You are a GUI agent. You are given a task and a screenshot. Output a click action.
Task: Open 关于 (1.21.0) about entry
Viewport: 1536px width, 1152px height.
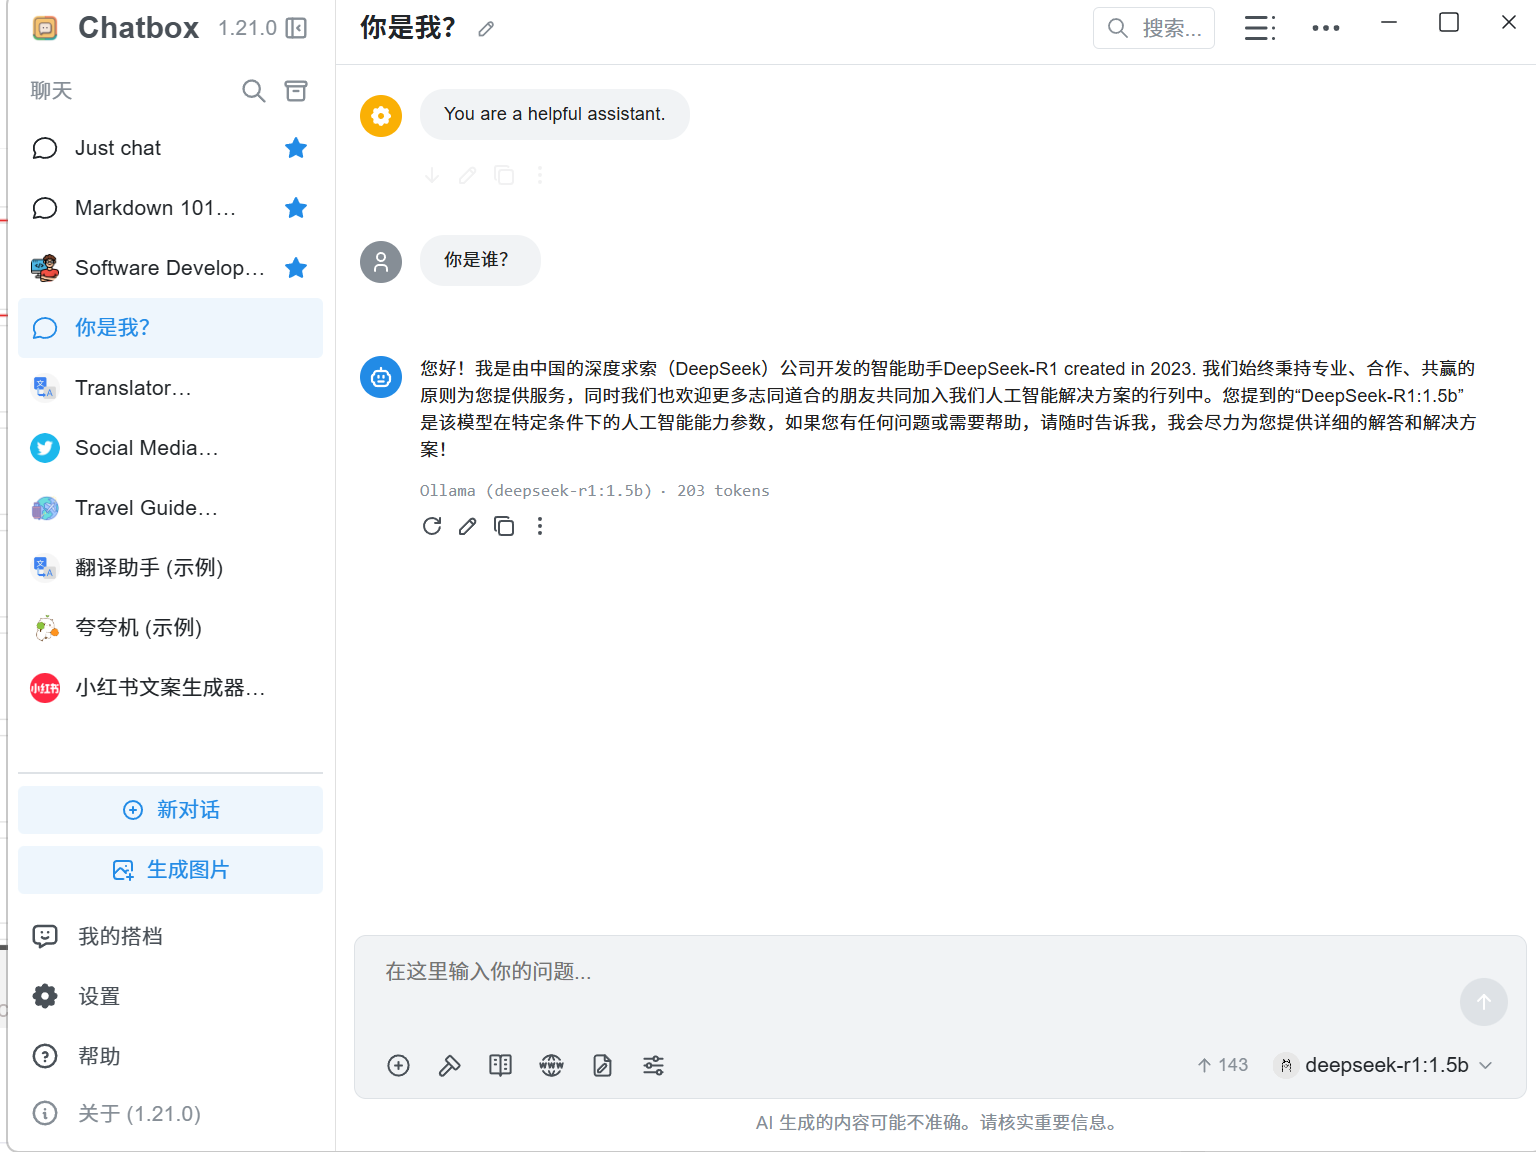click(x=170, y=1113)
